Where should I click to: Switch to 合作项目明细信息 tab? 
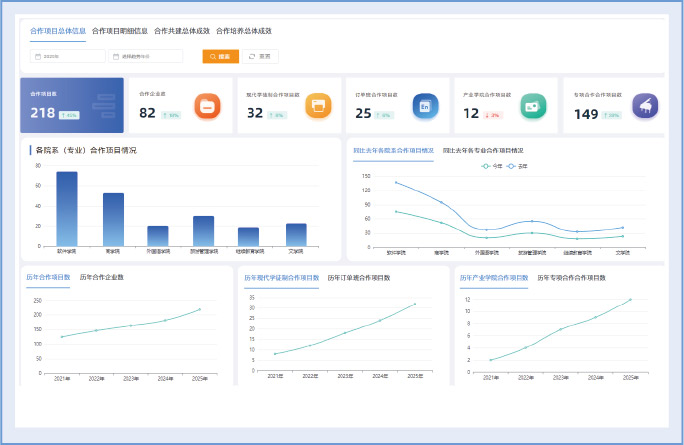click(x=119, y=31)
